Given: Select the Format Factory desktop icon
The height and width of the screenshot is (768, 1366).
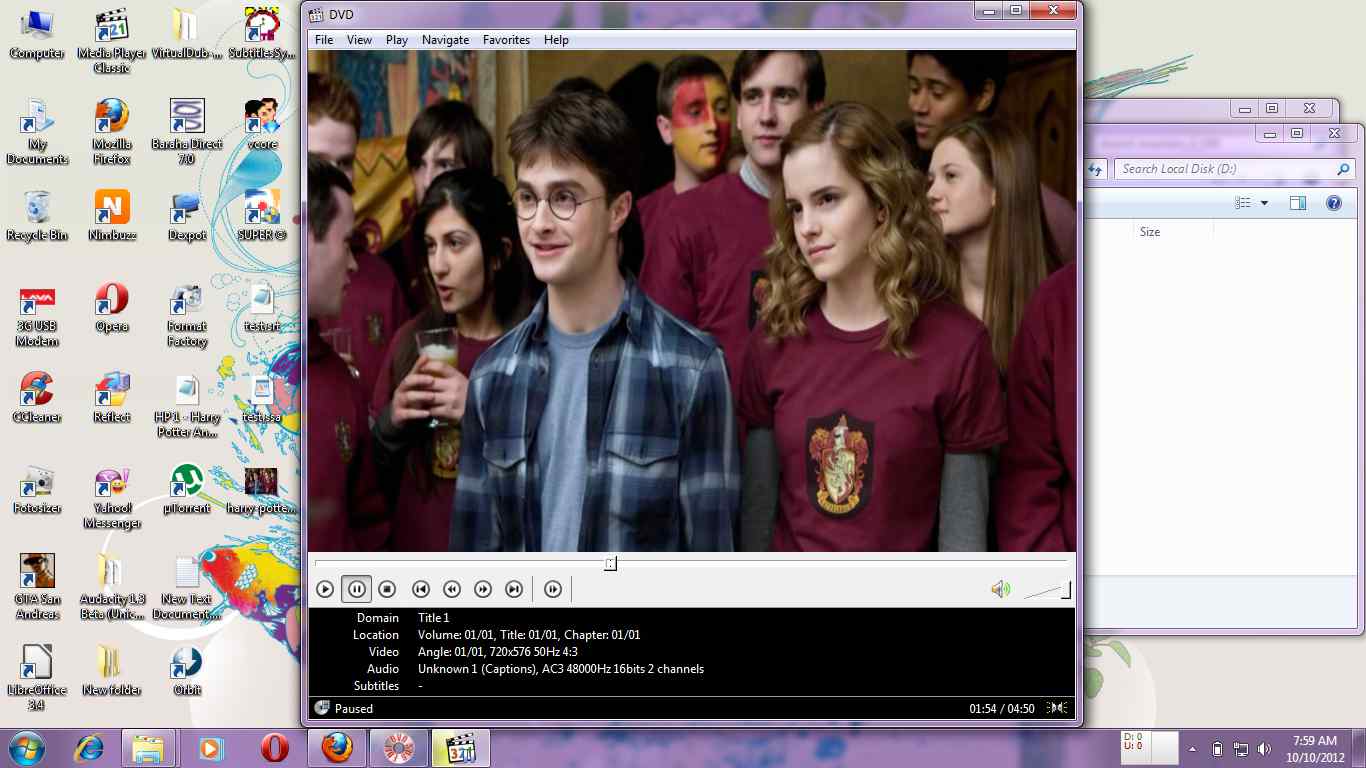Looking at the screenshot, I should coord(187,316).
